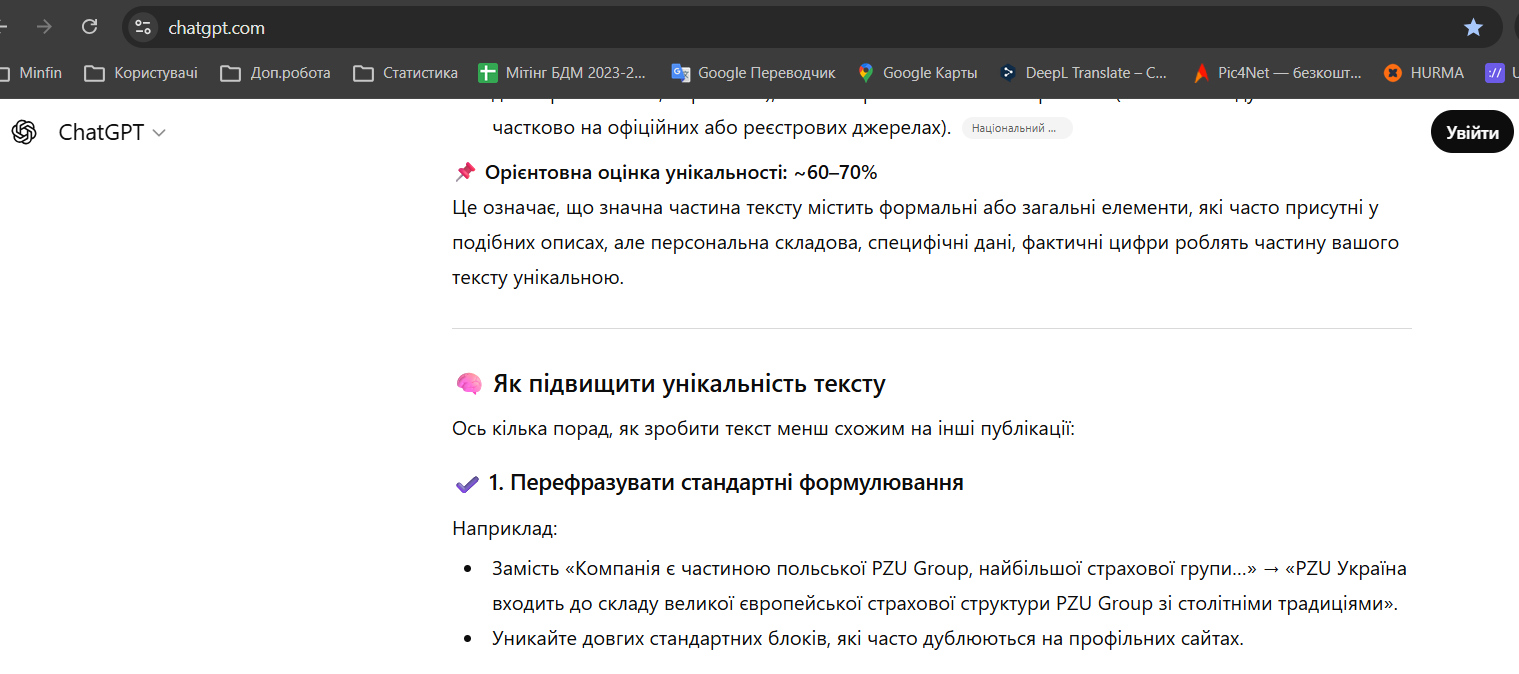Click the bullet starting Уникайте довгих стандартних блоків
The height and width of the screenshot is (674, 1519).
[x=868, y=638]
